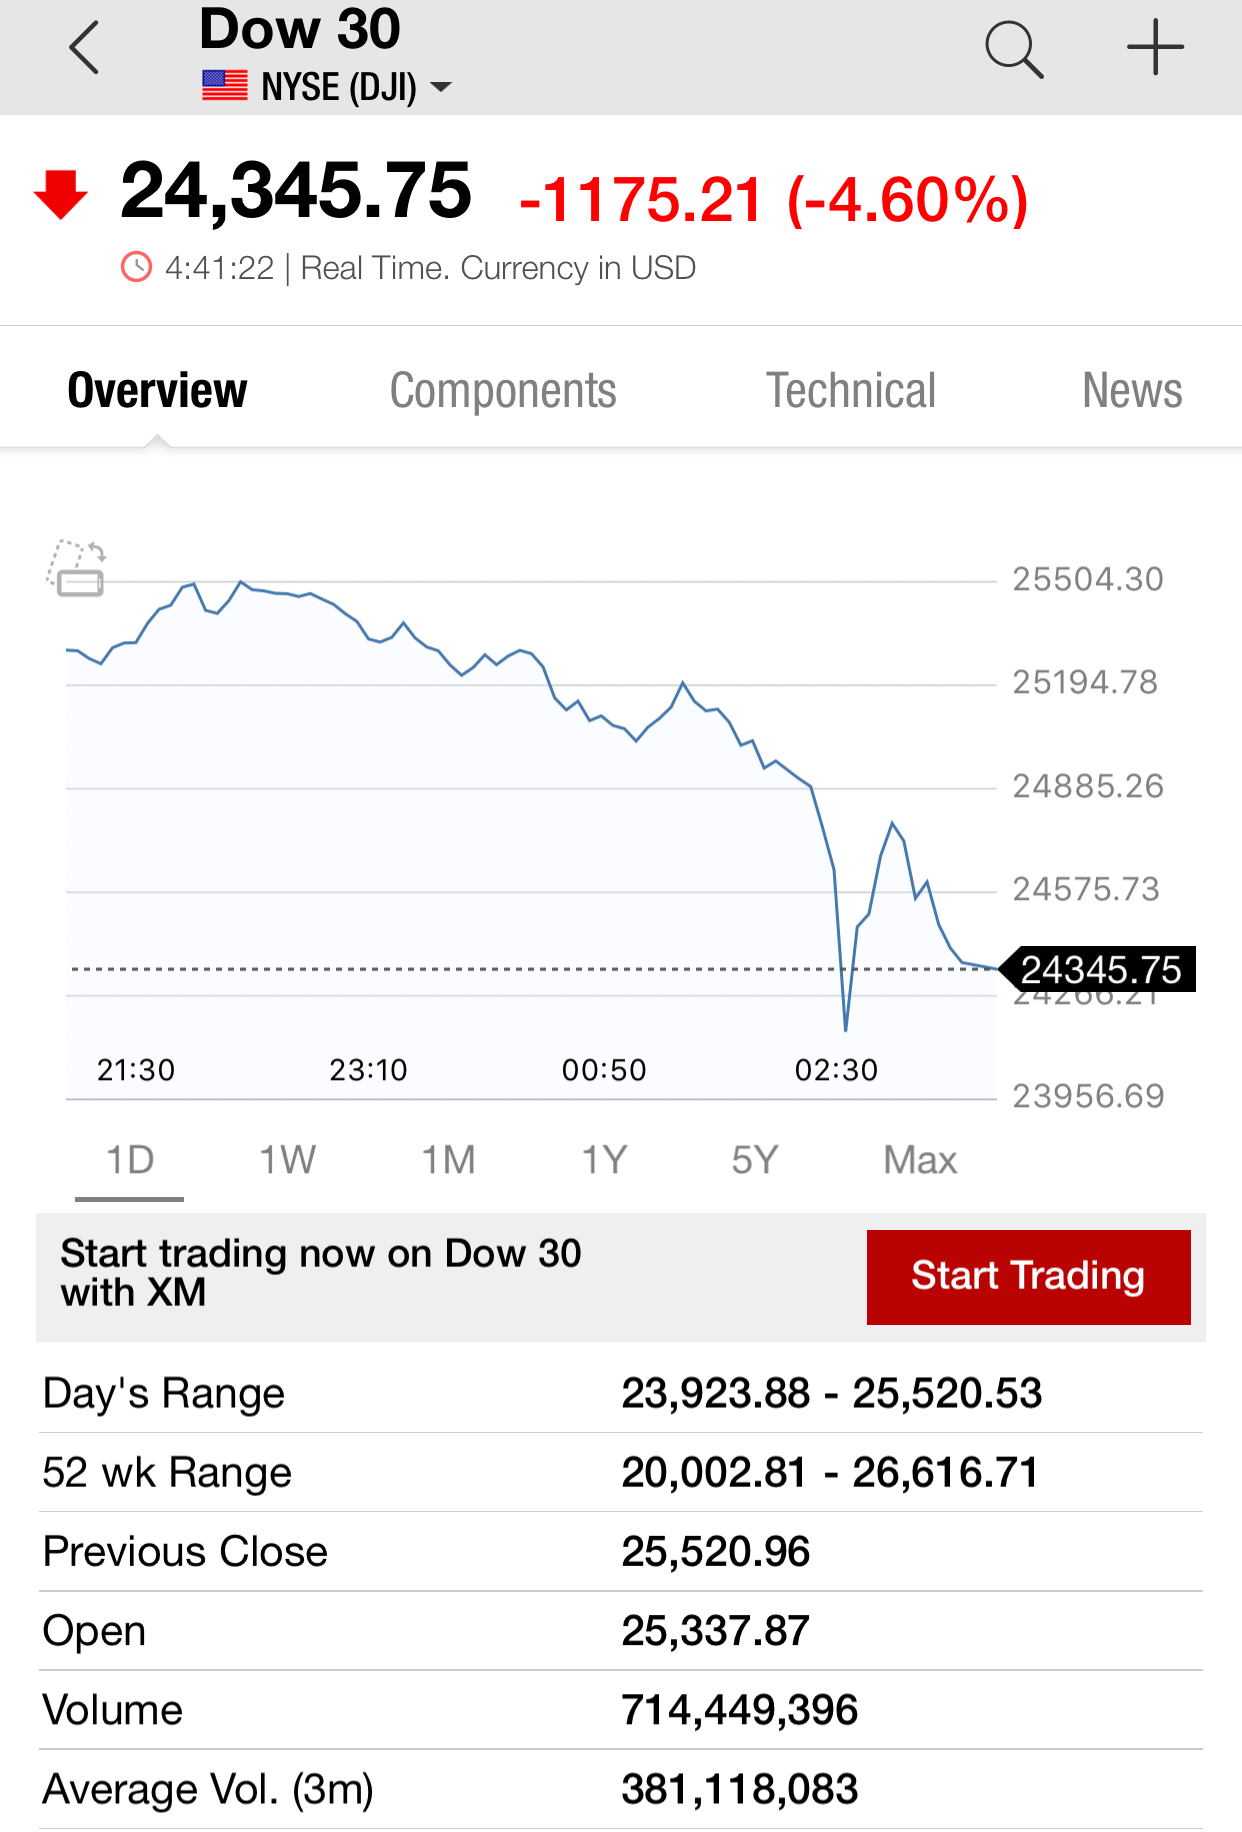Show the 1Y chart range
The image size is (1242, 1832).
[604, 1161]
